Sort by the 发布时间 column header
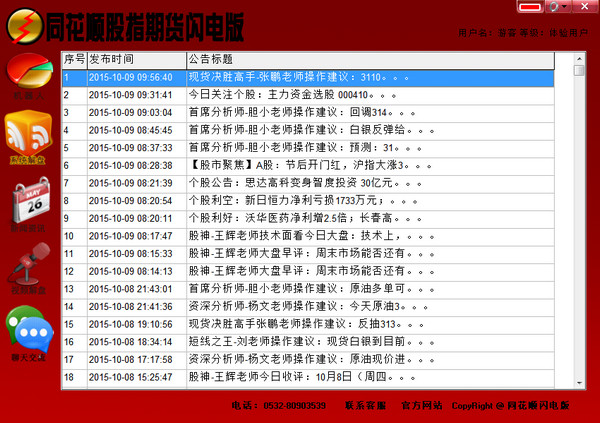 tap(137, 60)
